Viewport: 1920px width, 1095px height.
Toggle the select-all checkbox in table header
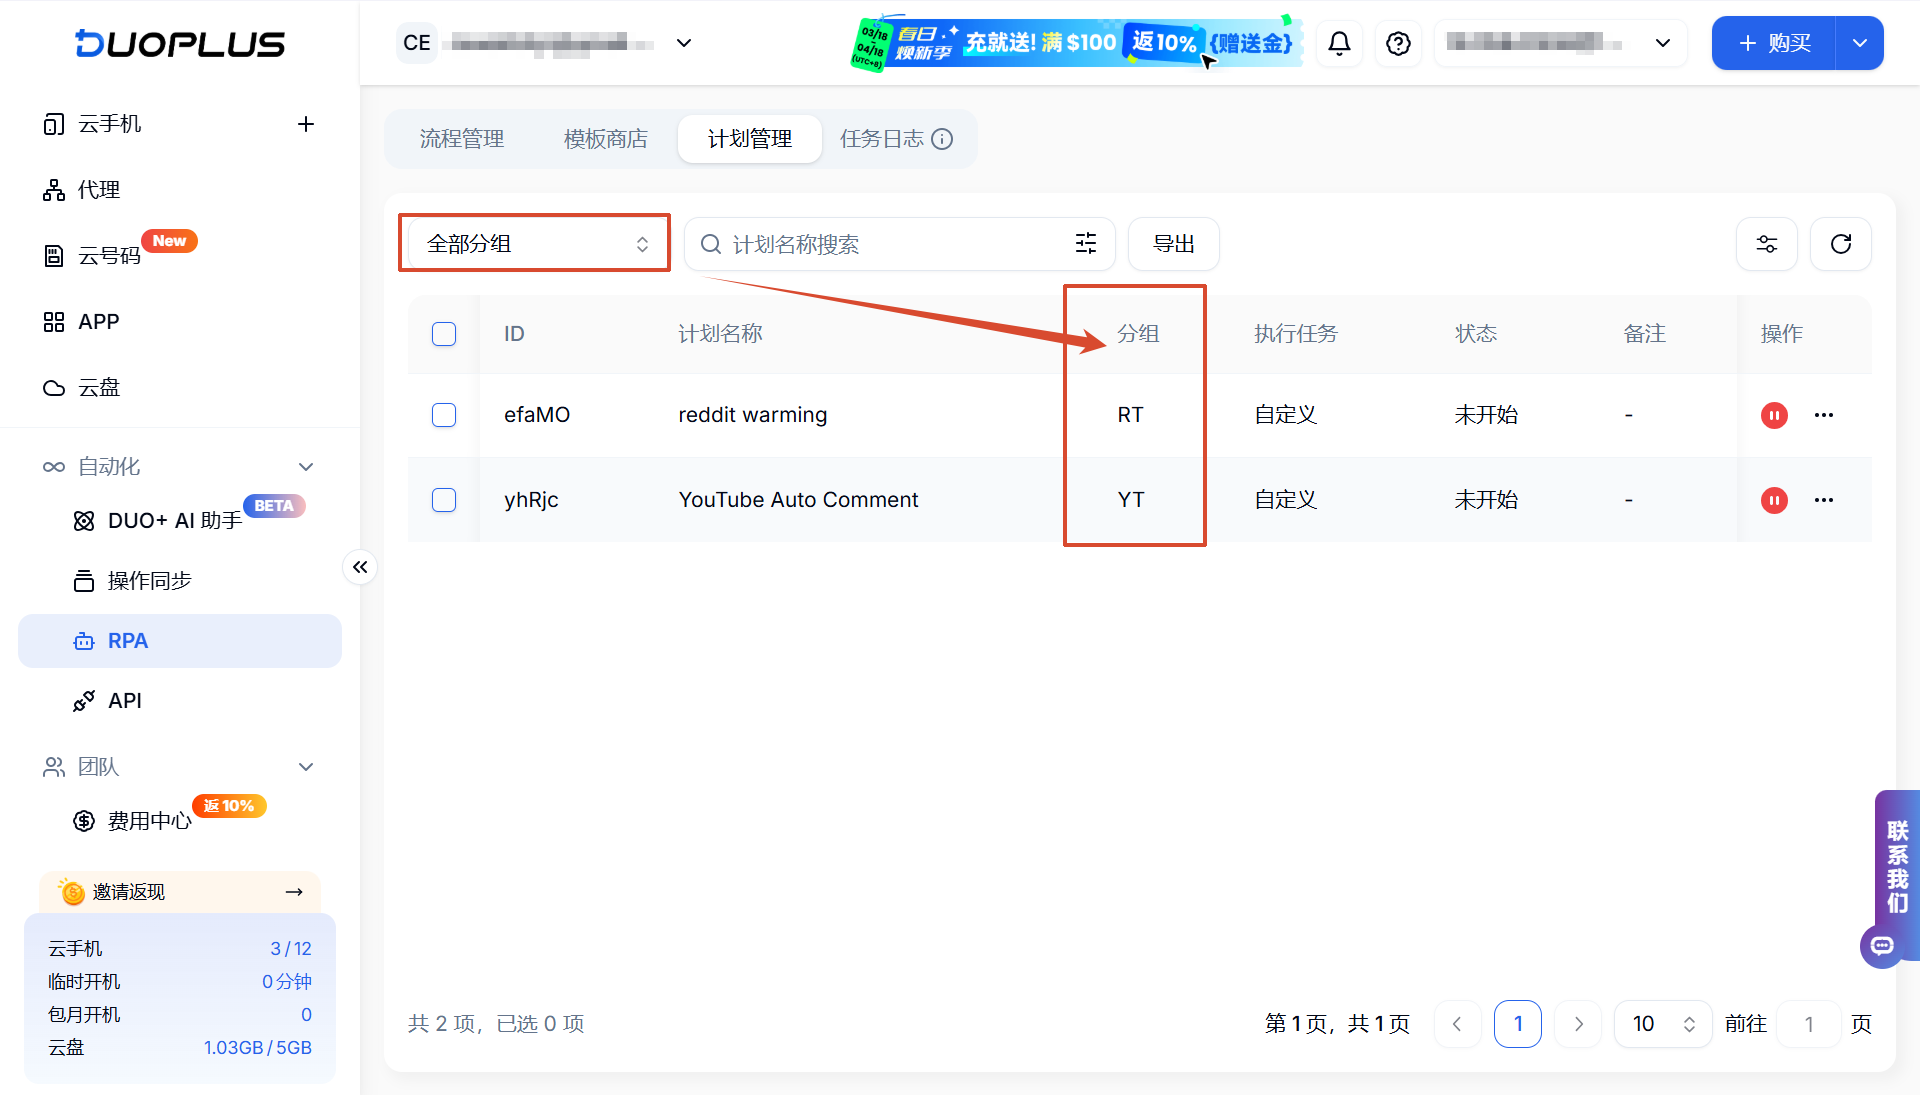[x=444, y=334]
